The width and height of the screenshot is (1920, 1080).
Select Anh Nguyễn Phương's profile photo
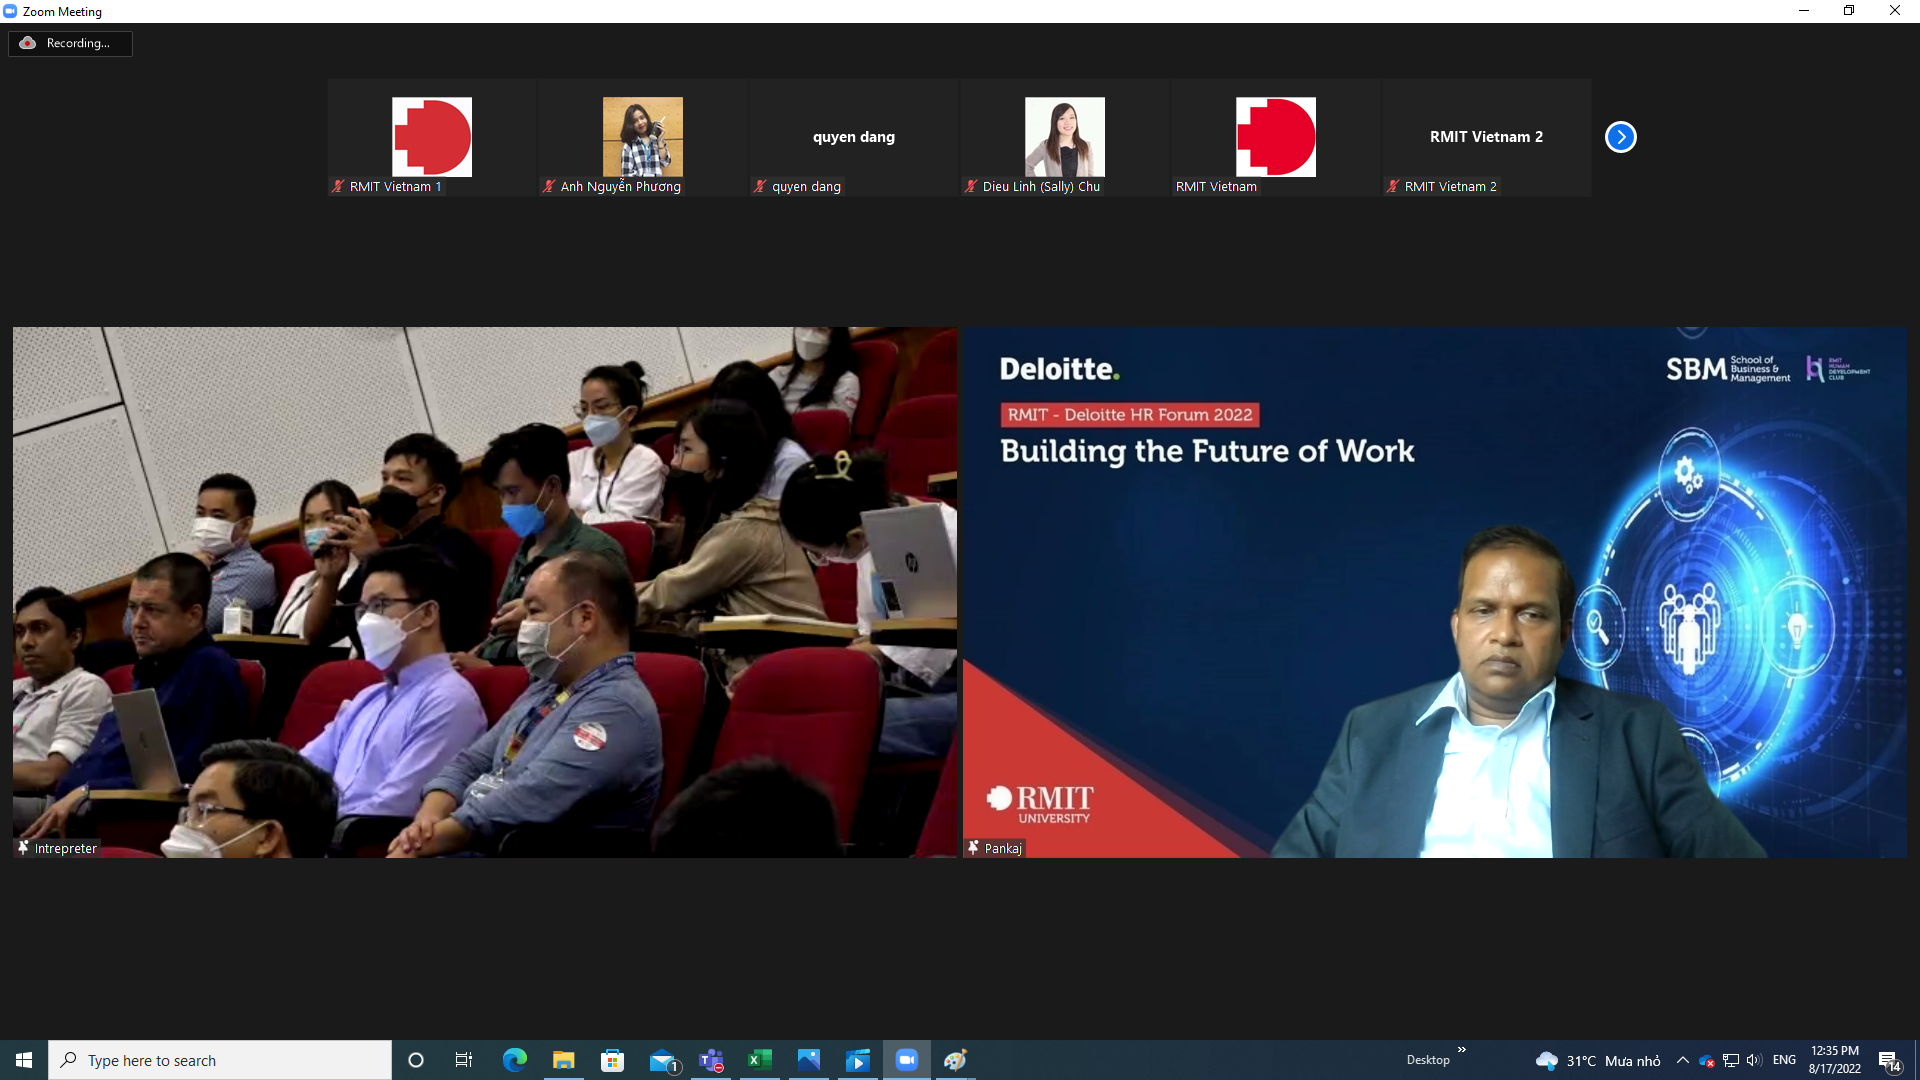(x=643, y=137)
